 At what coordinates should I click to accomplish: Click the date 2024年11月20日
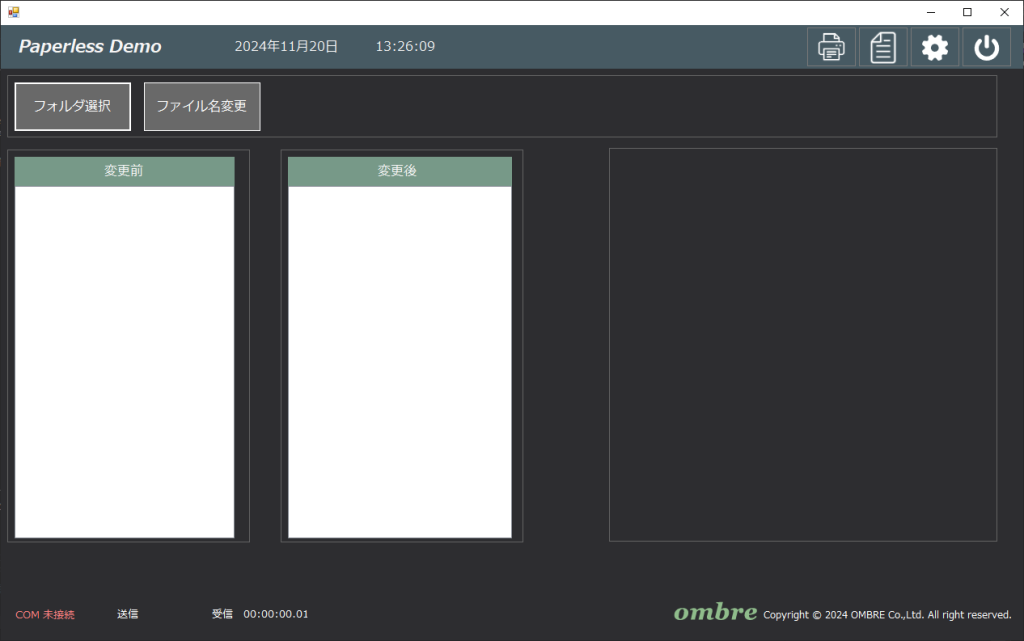[286, 47]
